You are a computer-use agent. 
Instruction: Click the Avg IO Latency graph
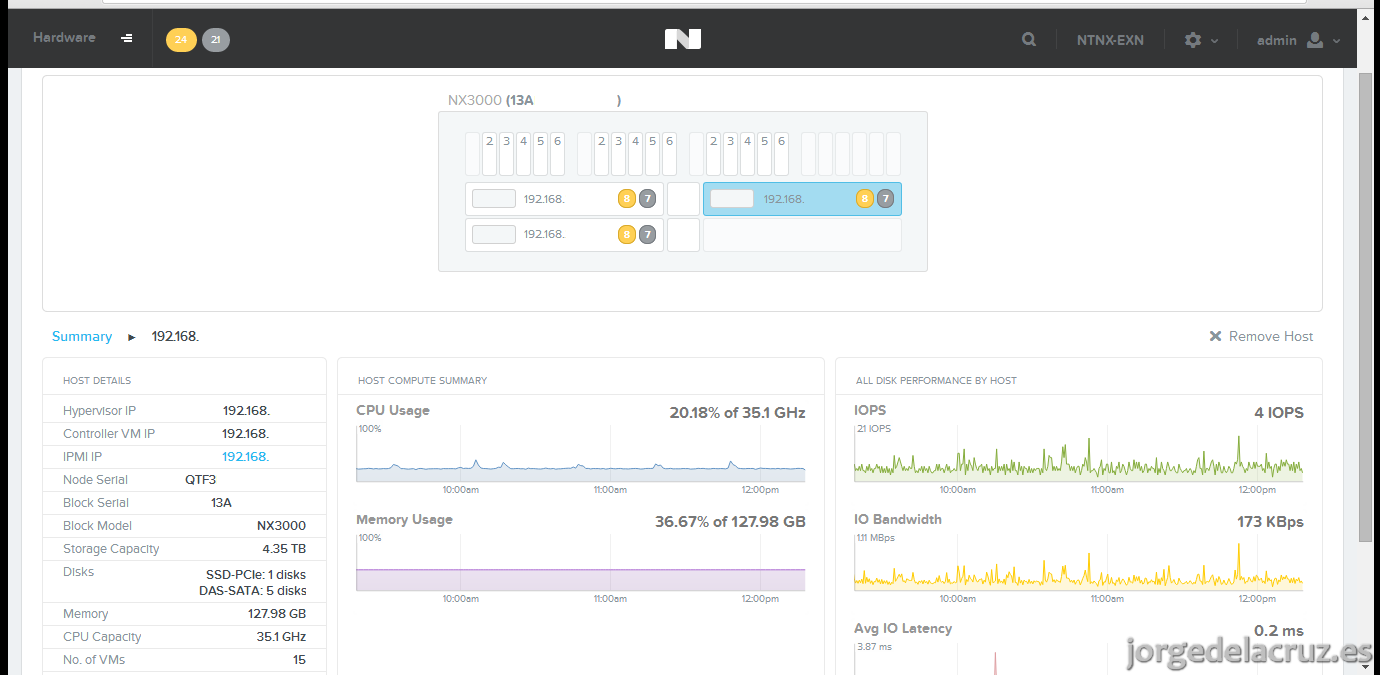(1079, 658)
